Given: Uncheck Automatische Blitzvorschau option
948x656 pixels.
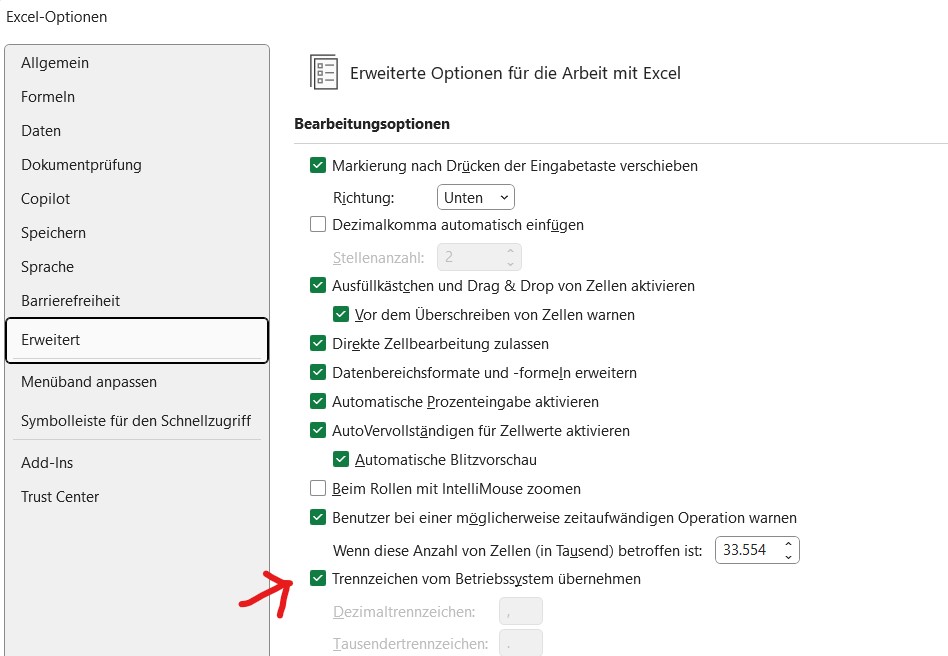Looking at the screenshot, I should pos(341,460).
